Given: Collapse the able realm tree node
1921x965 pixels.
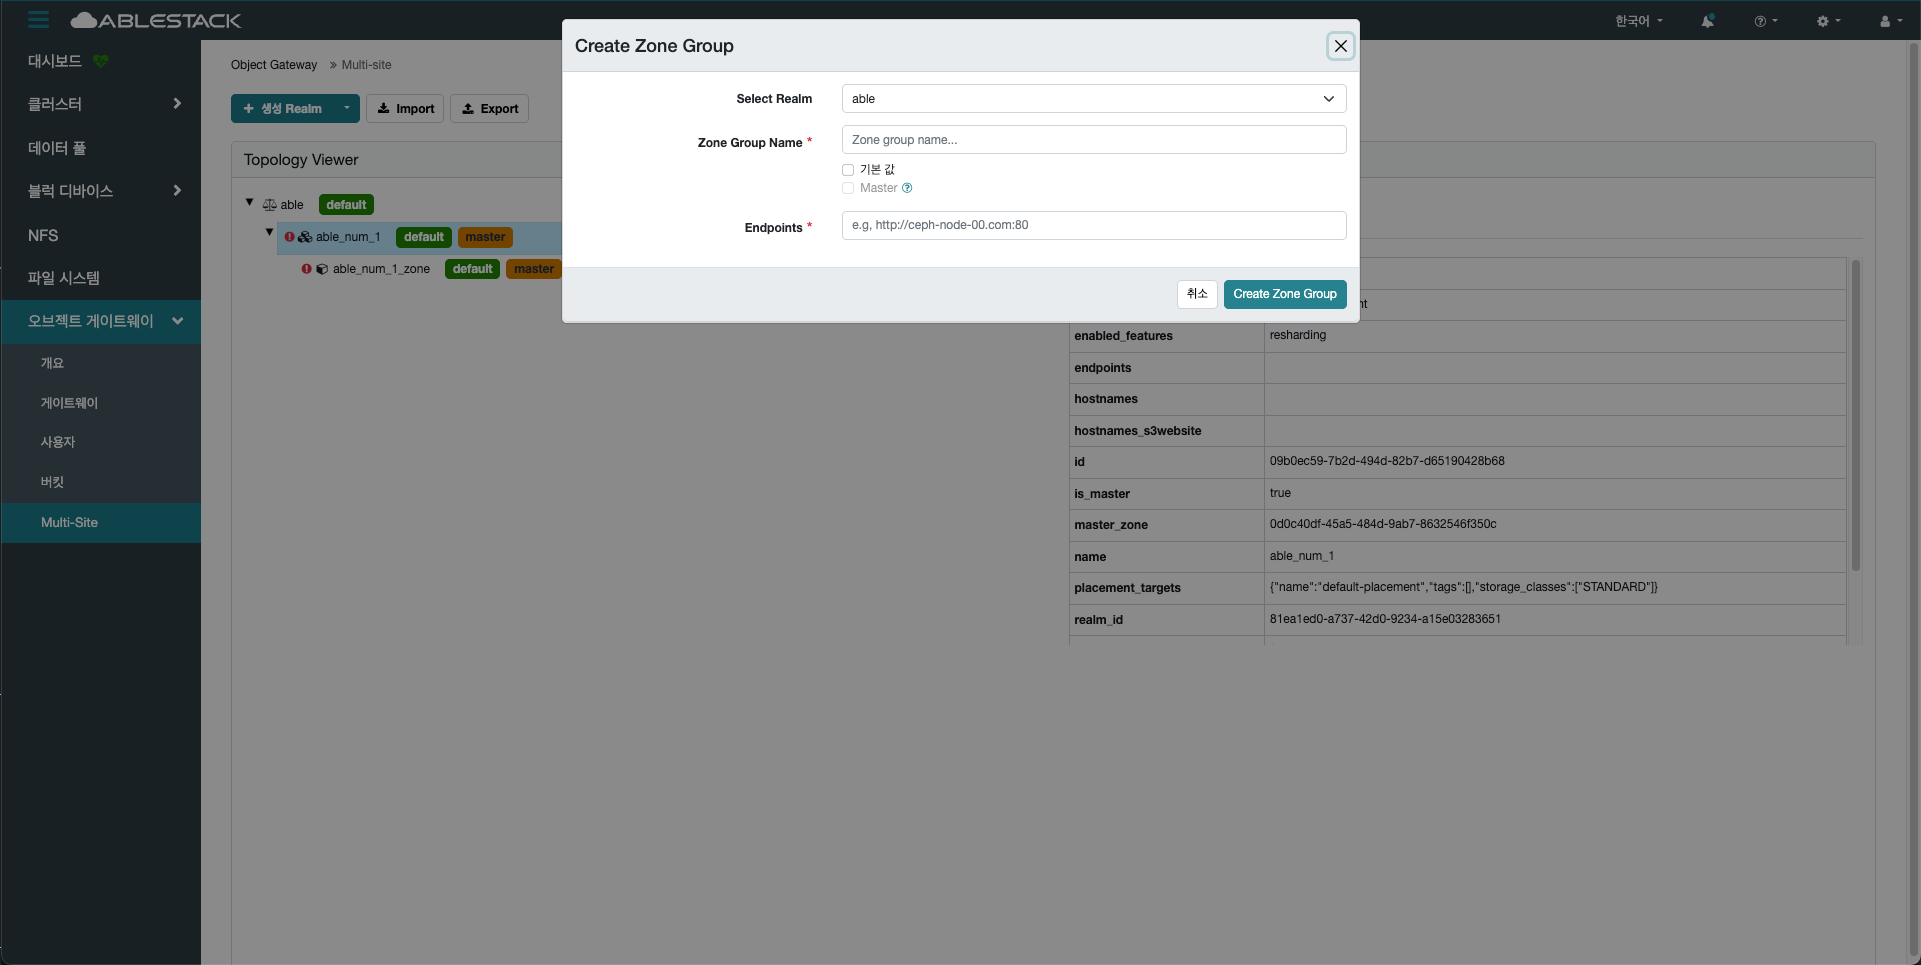Looking at the screenshot, I should coord(250,202).
